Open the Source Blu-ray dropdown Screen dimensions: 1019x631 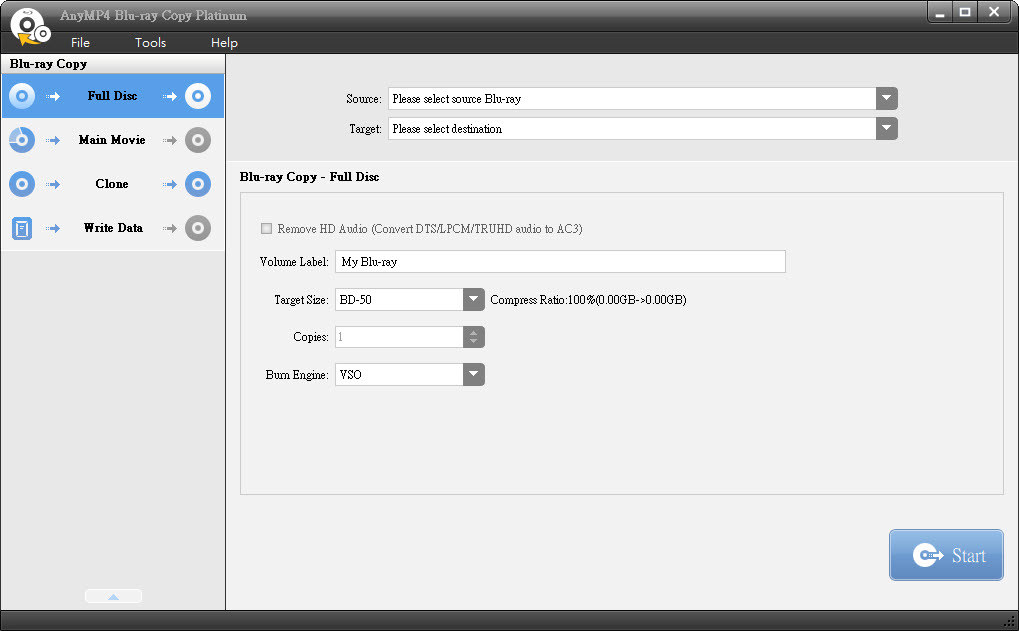[x=886, y=99]
